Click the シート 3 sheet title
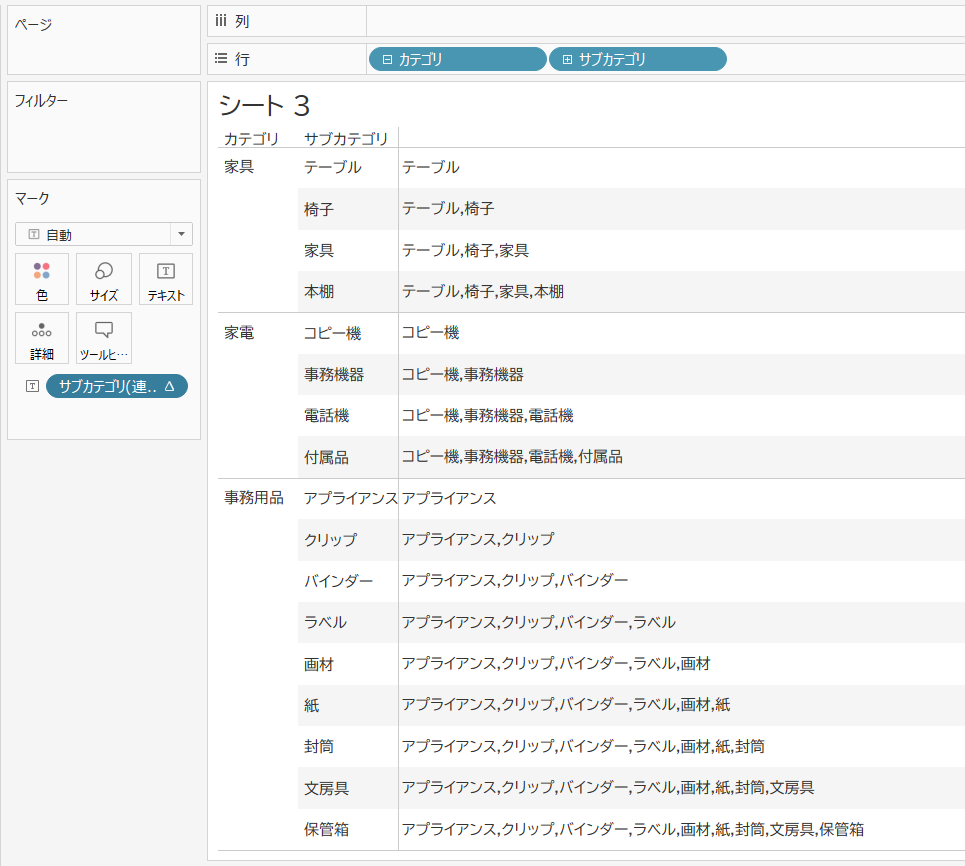Image resolution: width=965 pixels, height=866 pixels. 265,106
